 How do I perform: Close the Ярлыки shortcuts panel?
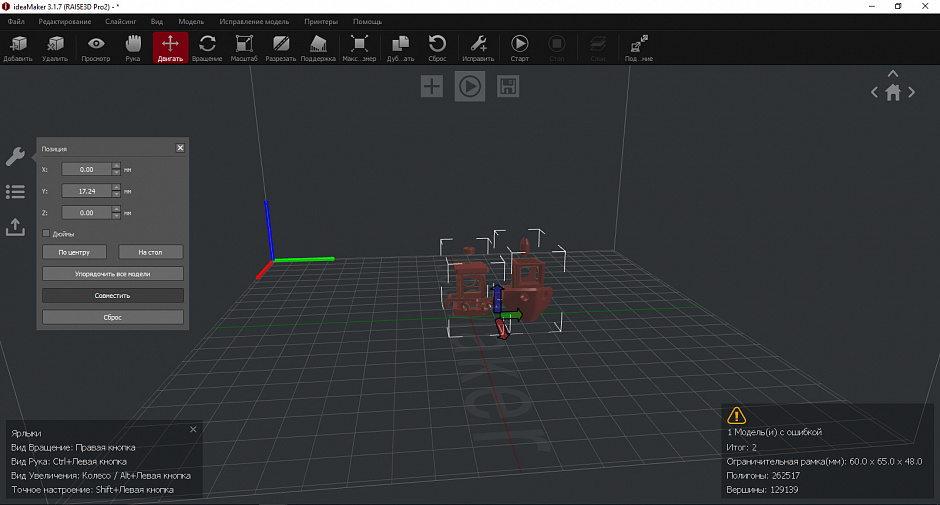coord(193,429)
